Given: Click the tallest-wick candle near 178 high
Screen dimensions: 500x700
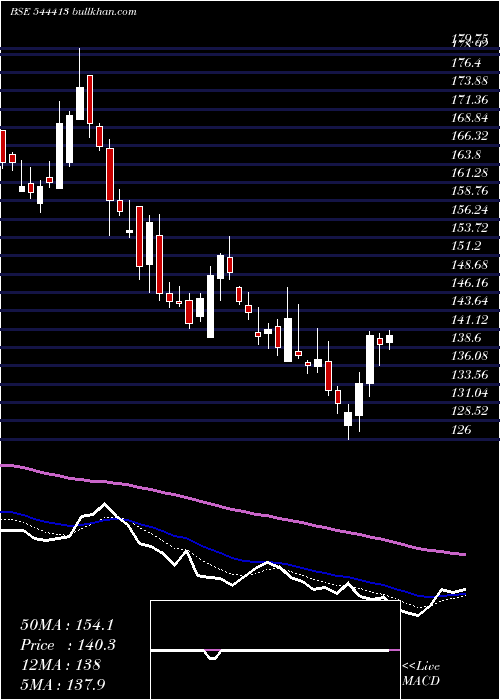Looking at the screenshot, I should point(80,83).
